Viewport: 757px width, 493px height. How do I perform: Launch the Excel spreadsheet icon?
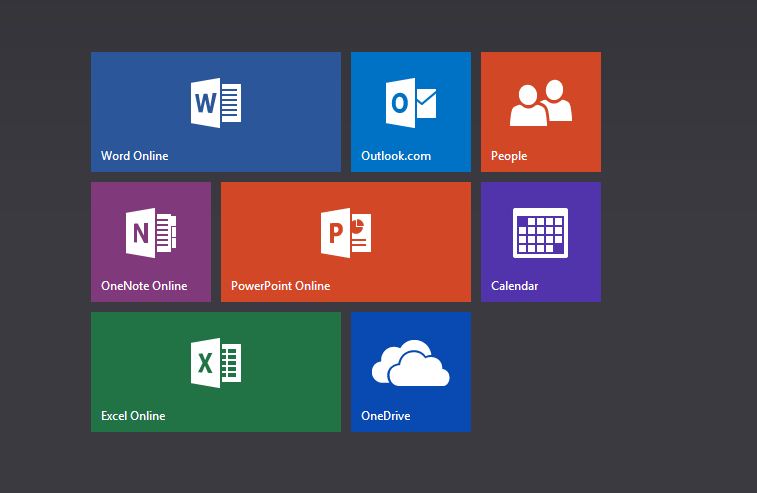point(216,363)
